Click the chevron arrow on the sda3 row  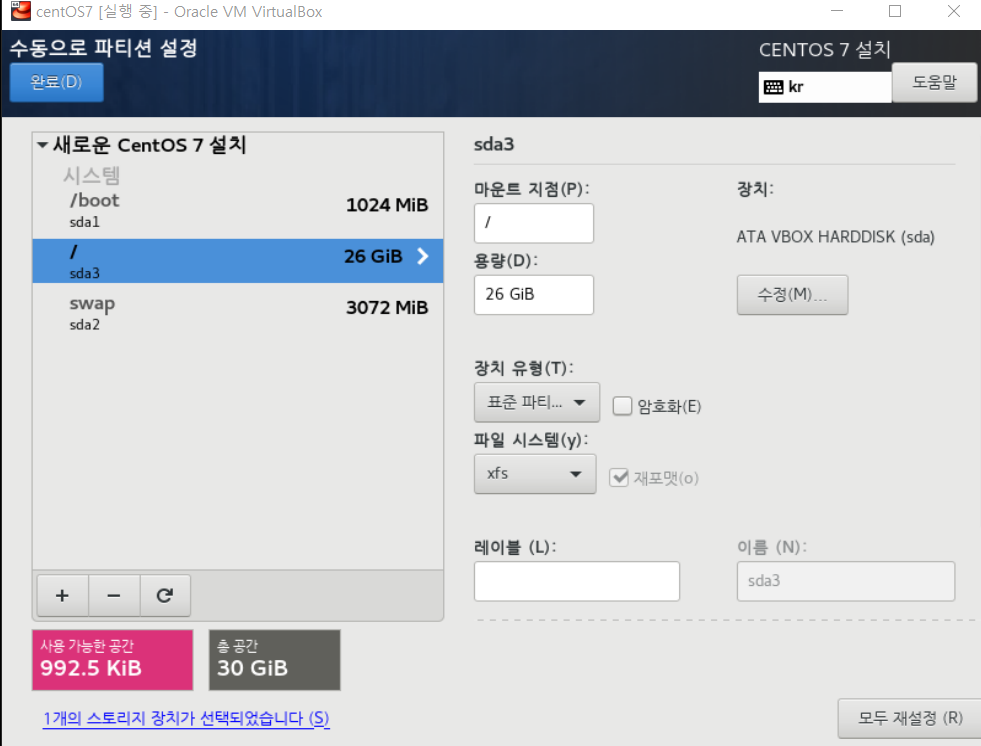423,256
